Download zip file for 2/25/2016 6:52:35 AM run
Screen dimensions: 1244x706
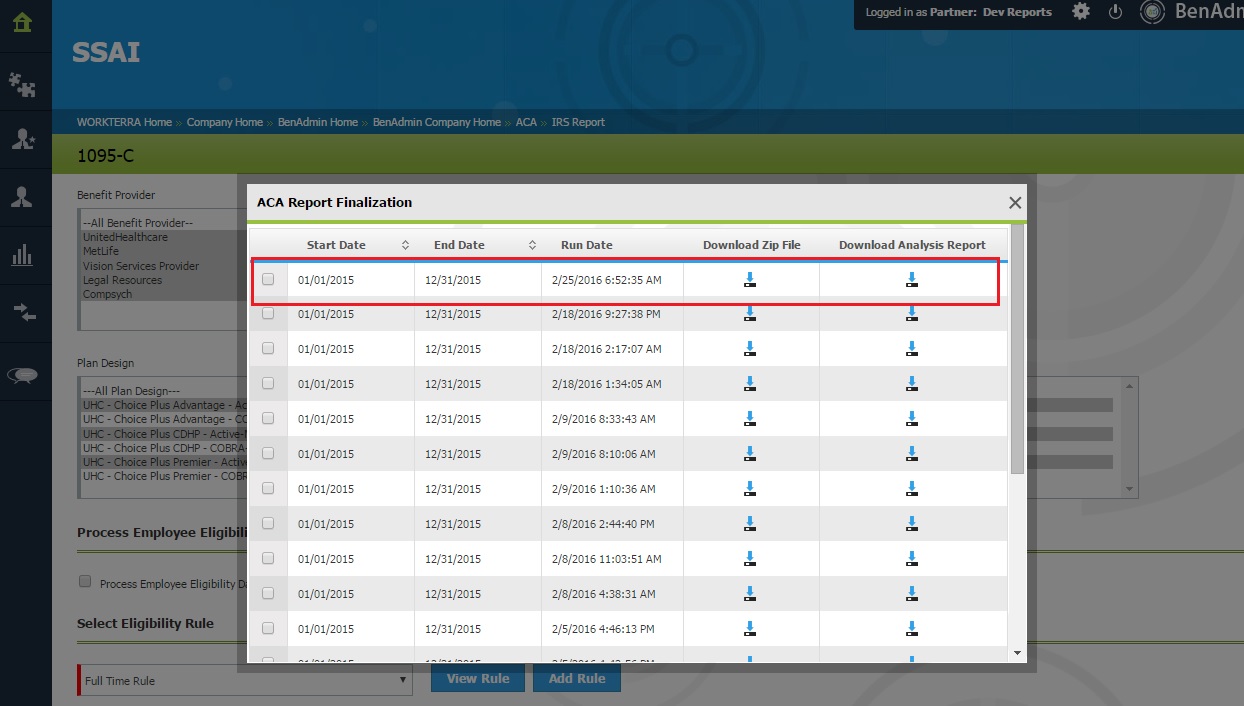click(750, 280)
